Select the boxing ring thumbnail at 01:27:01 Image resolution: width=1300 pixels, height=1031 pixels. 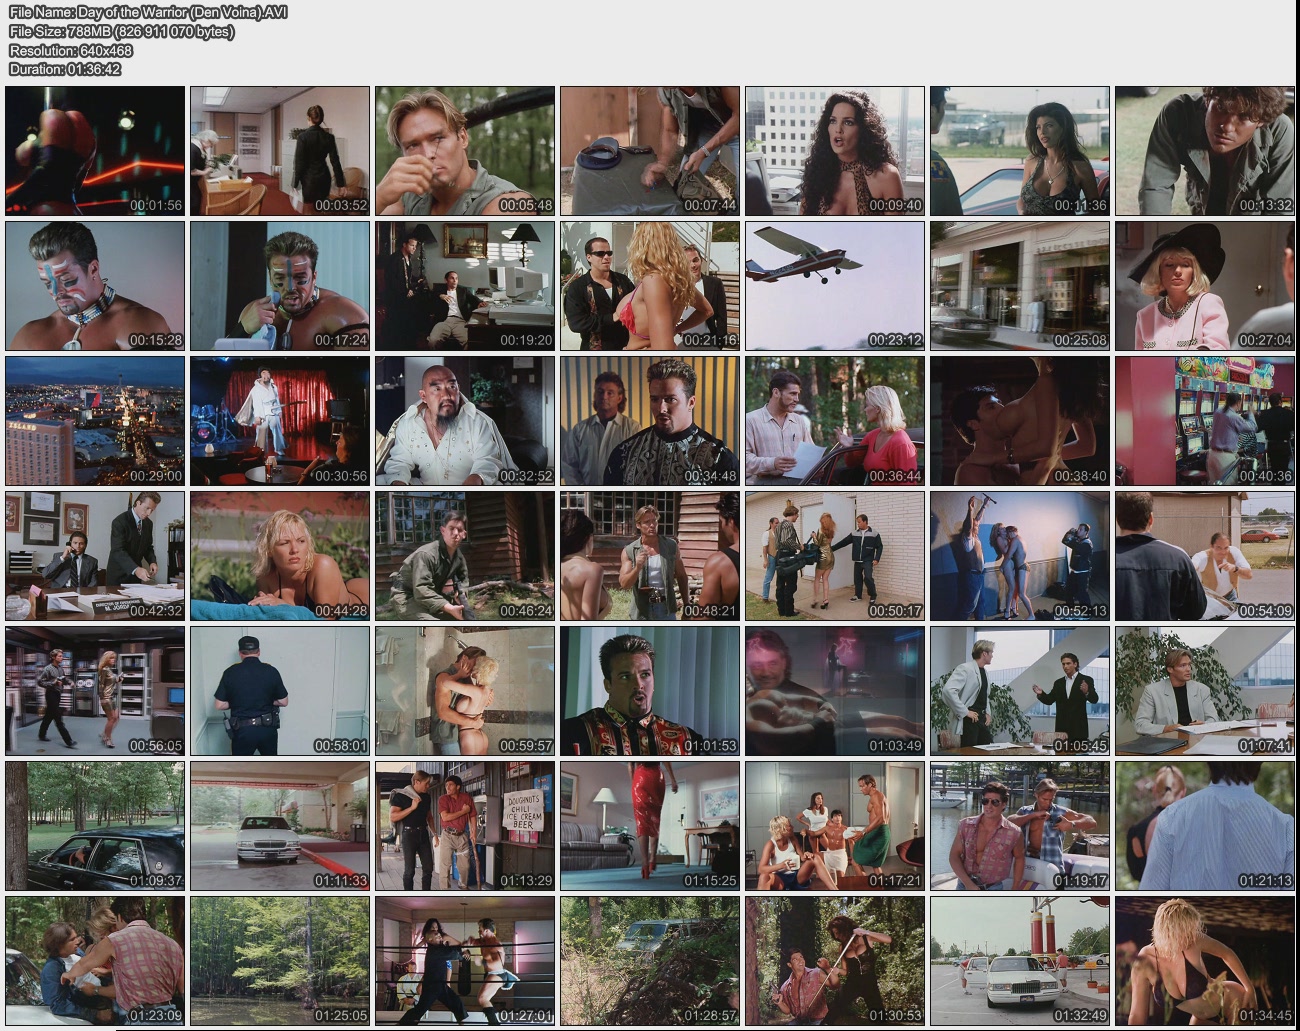coord(465,961)
